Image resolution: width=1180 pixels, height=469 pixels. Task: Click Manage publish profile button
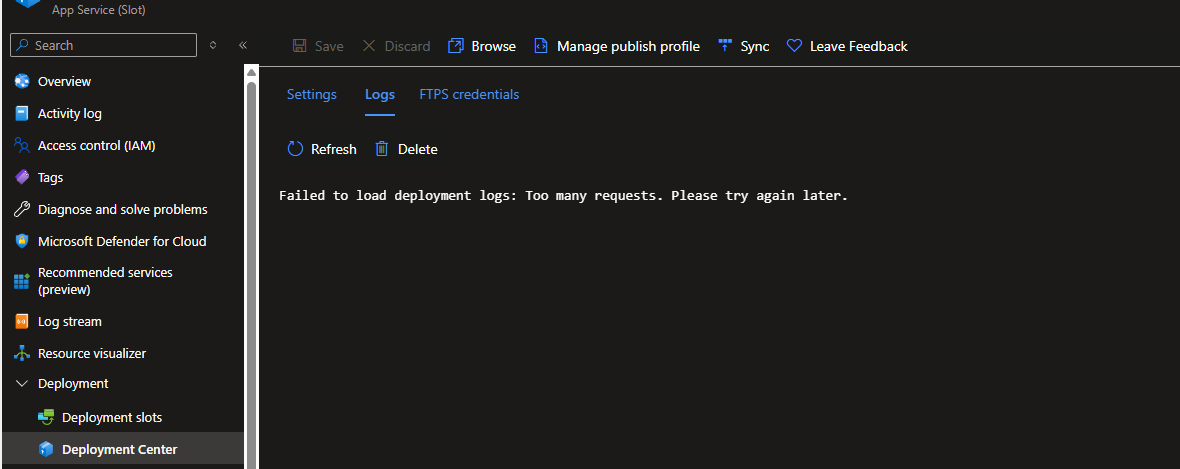click(628, 46)
